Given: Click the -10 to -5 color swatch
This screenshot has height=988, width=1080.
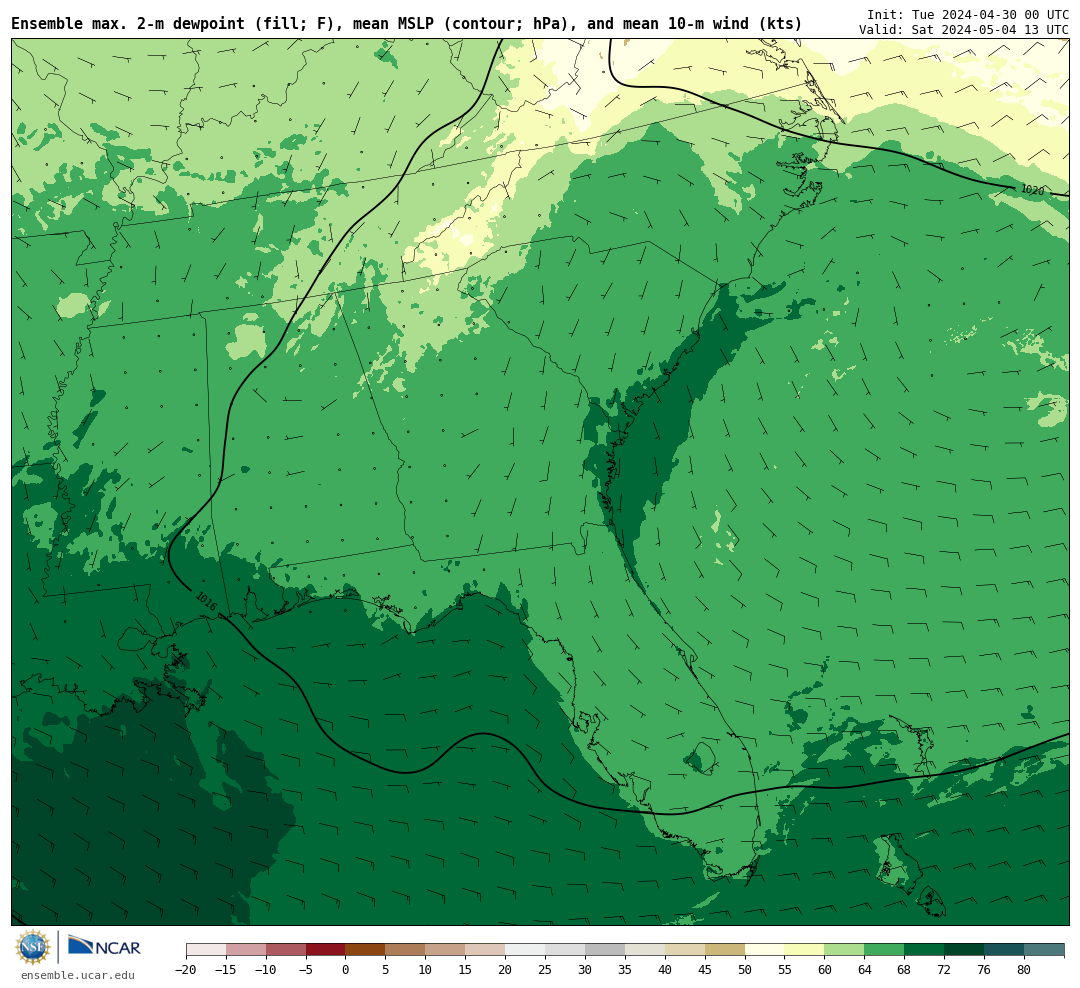Looking at the screenshot, I should (286, 950).
